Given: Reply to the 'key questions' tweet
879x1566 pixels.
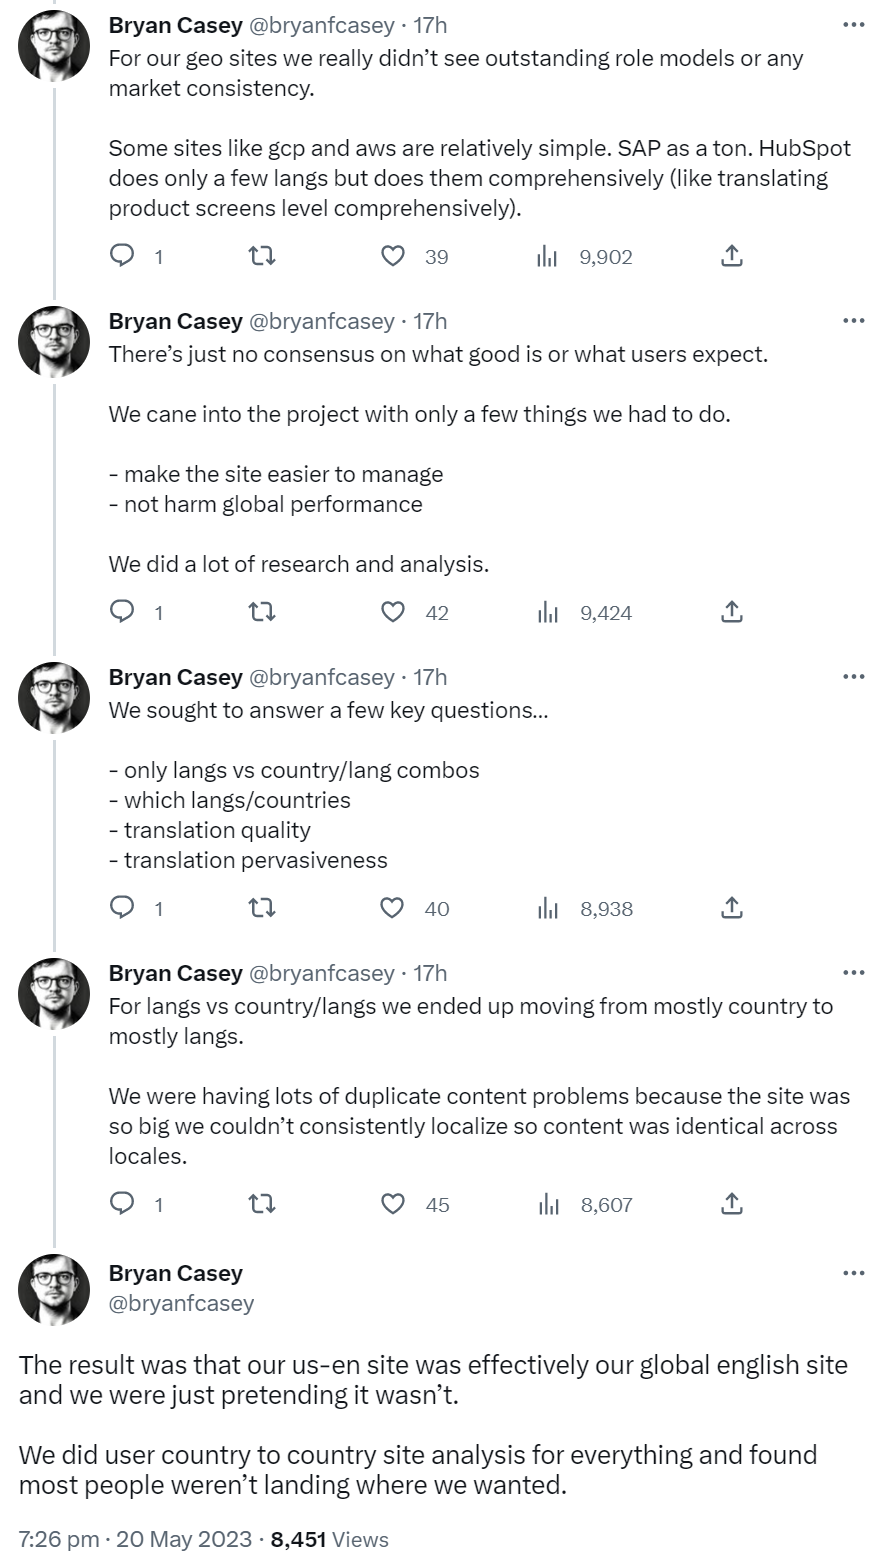Looking at the screenshot, I should [x=122, y=908].
